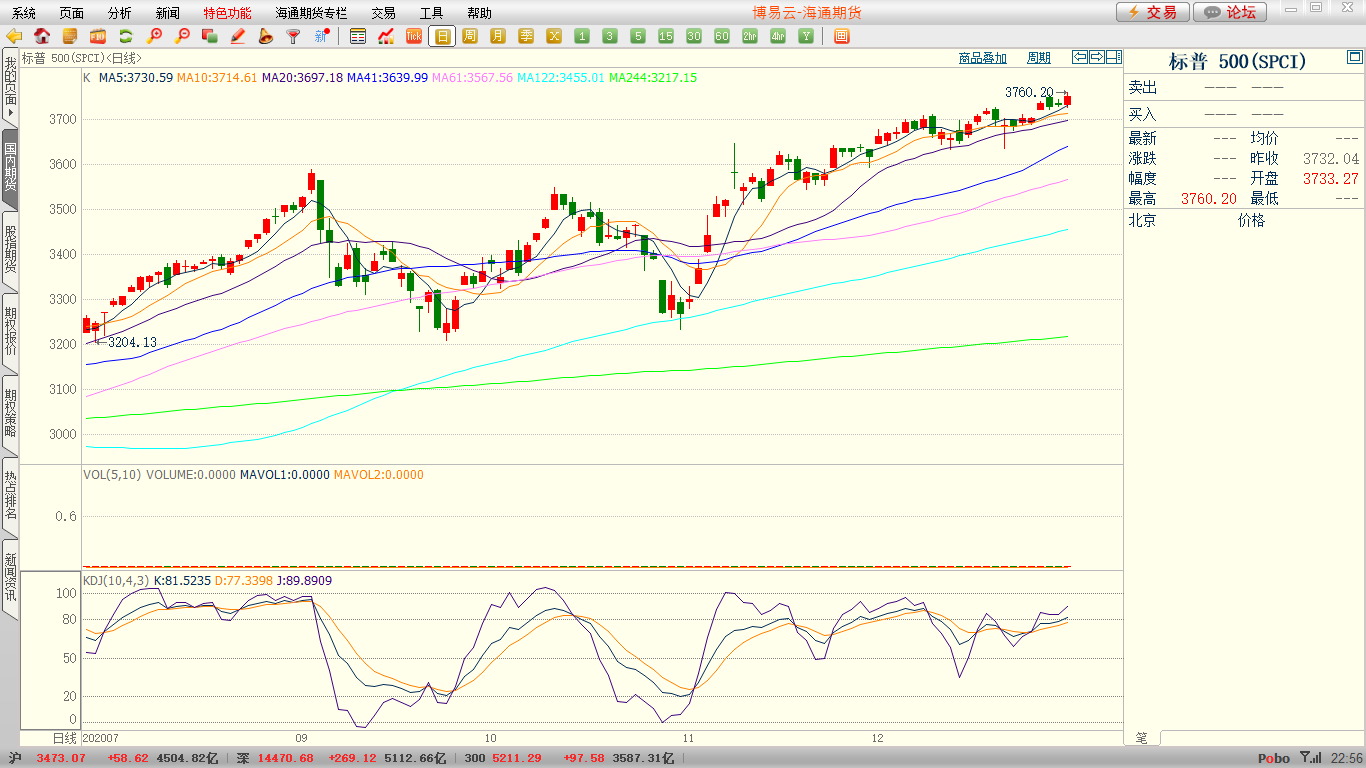Select 30-minute period button
This screenshot has width=1366, height=768.
point(694,36)
